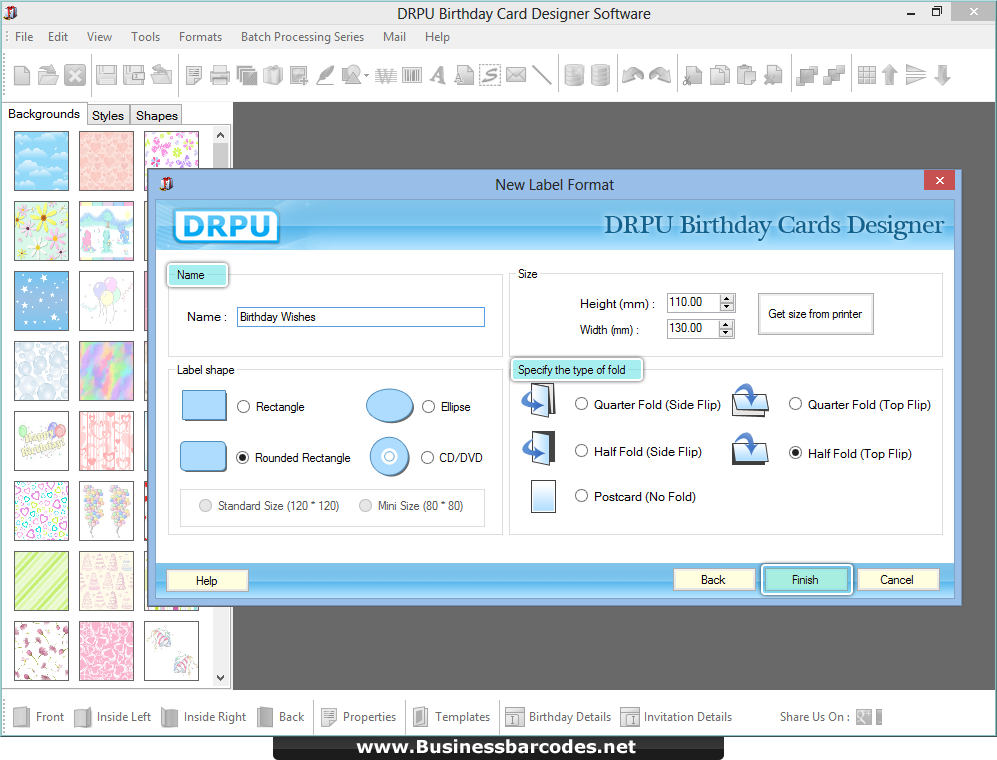This screenshot has height=760, width=997.
Task: Click the first database cylinder icon
Action: point(574,76)
